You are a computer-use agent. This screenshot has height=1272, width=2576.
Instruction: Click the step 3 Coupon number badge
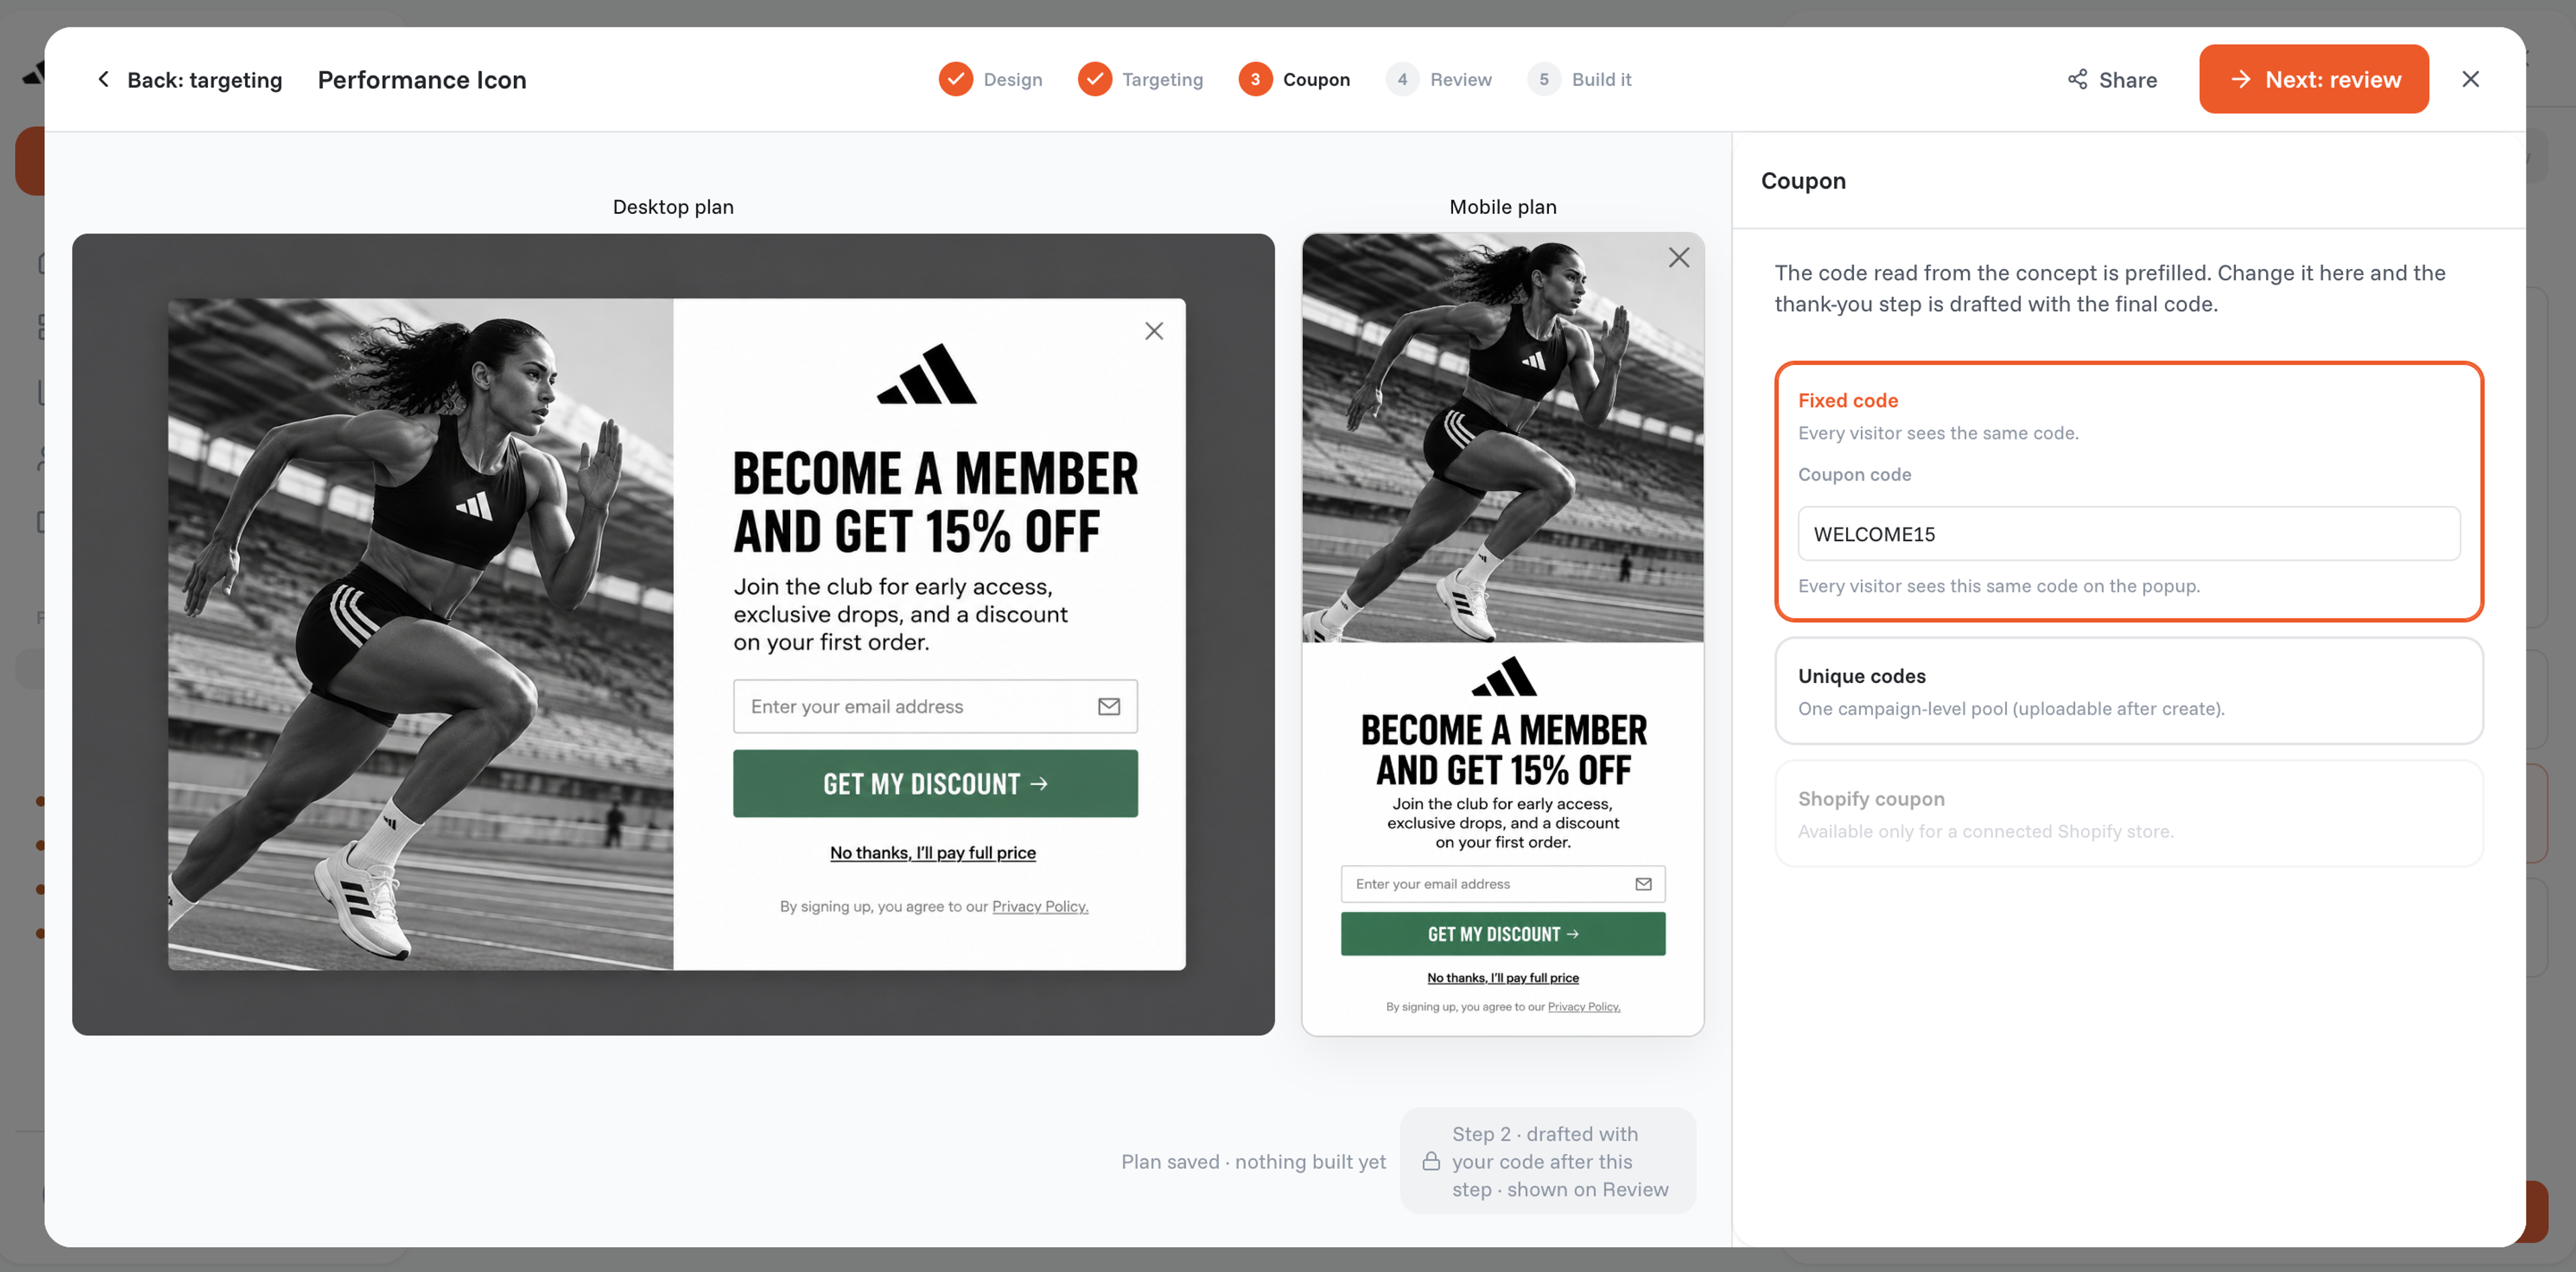pyautogui.click(x=1255, y=79)
